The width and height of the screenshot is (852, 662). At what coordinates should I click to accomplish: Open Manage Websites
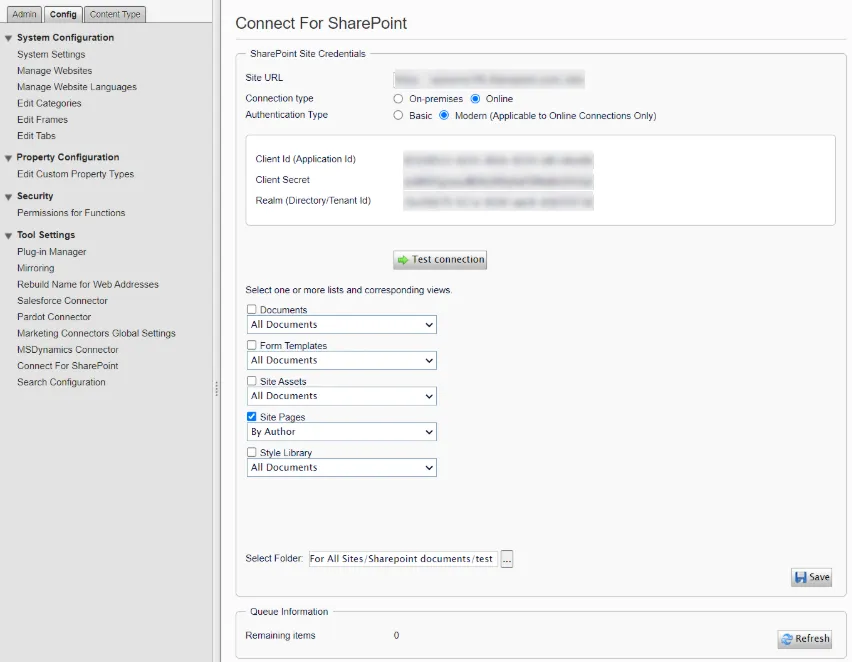pyautogui.click(x=54, y=71)
